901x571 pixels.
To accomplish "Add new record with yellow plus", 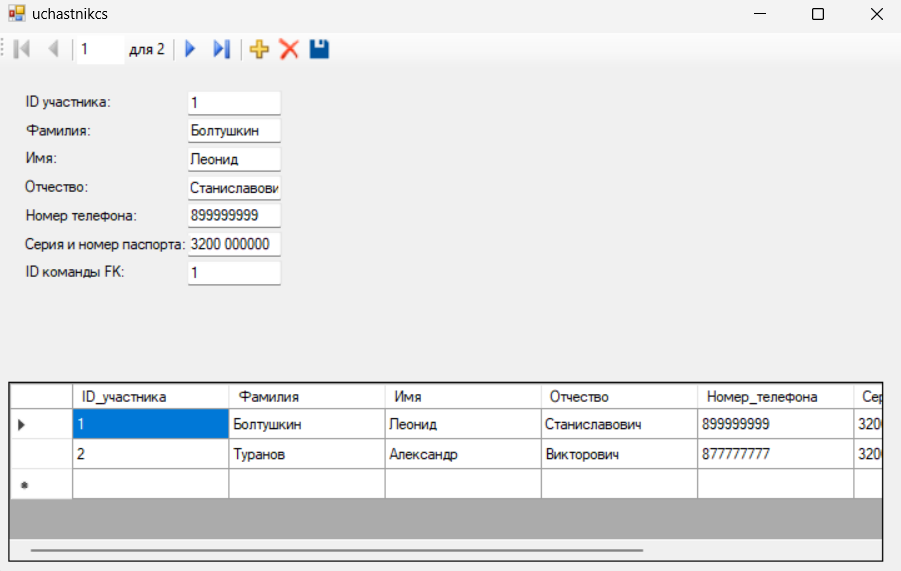I will tap(259, 49).
